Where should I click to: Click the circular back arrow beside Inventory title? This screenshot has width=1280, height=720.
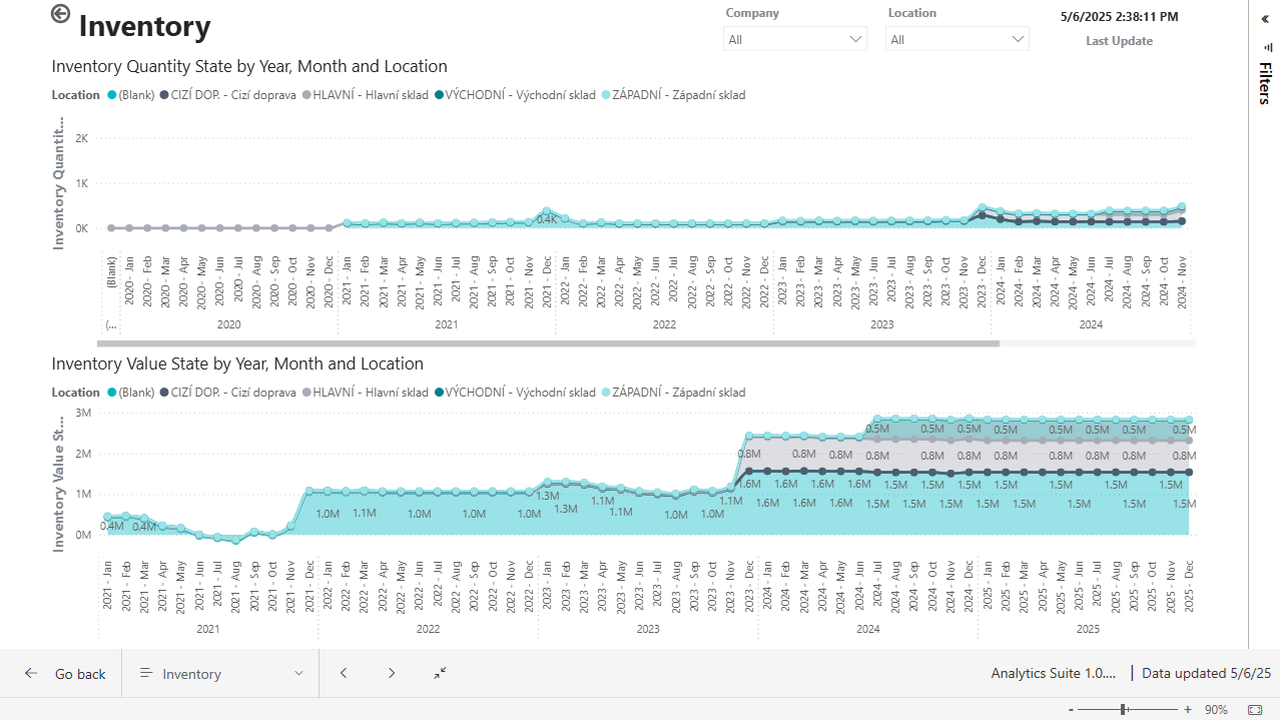(x=60, y=14)
